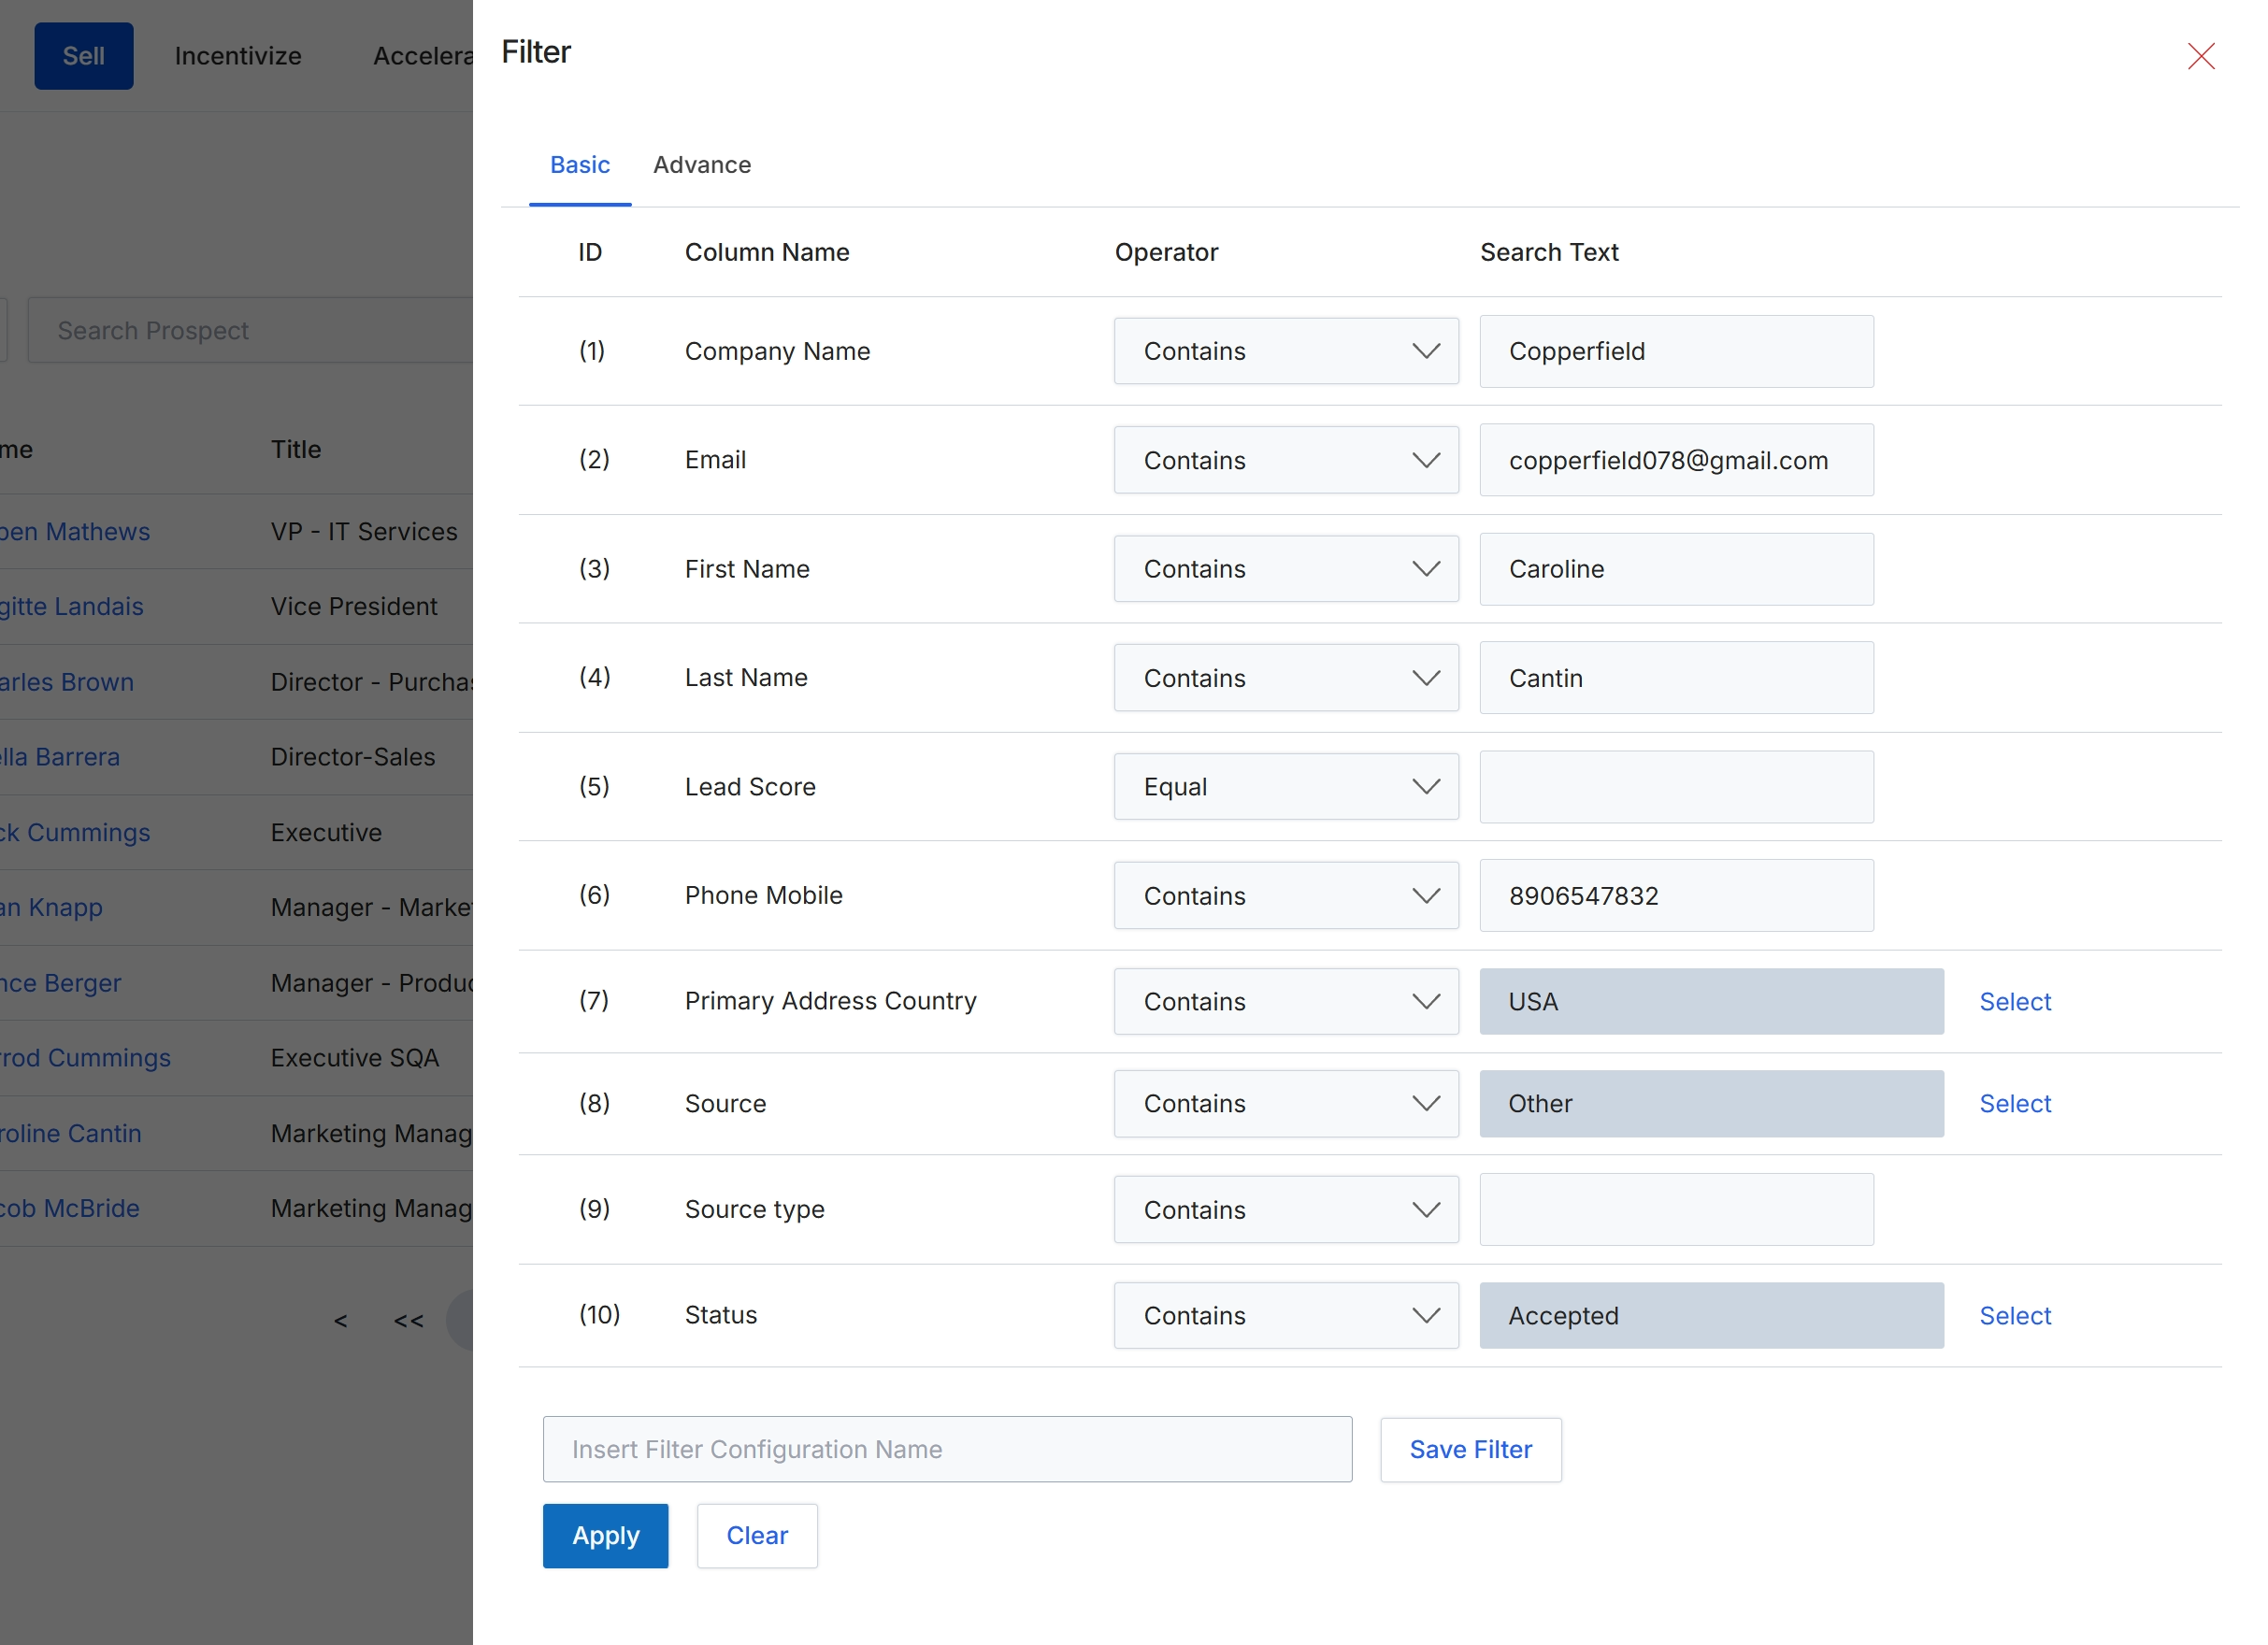Image resolution: width=2268 pixels, height=1645 pixels.
Task: Click the Title column header
Action: pyautogui.click(x=296, y=450)
